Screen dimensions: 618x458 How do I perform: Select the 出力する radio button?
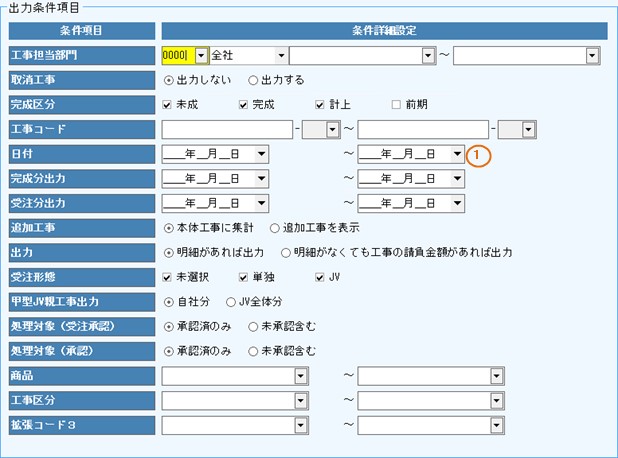[x=253, y=79]
